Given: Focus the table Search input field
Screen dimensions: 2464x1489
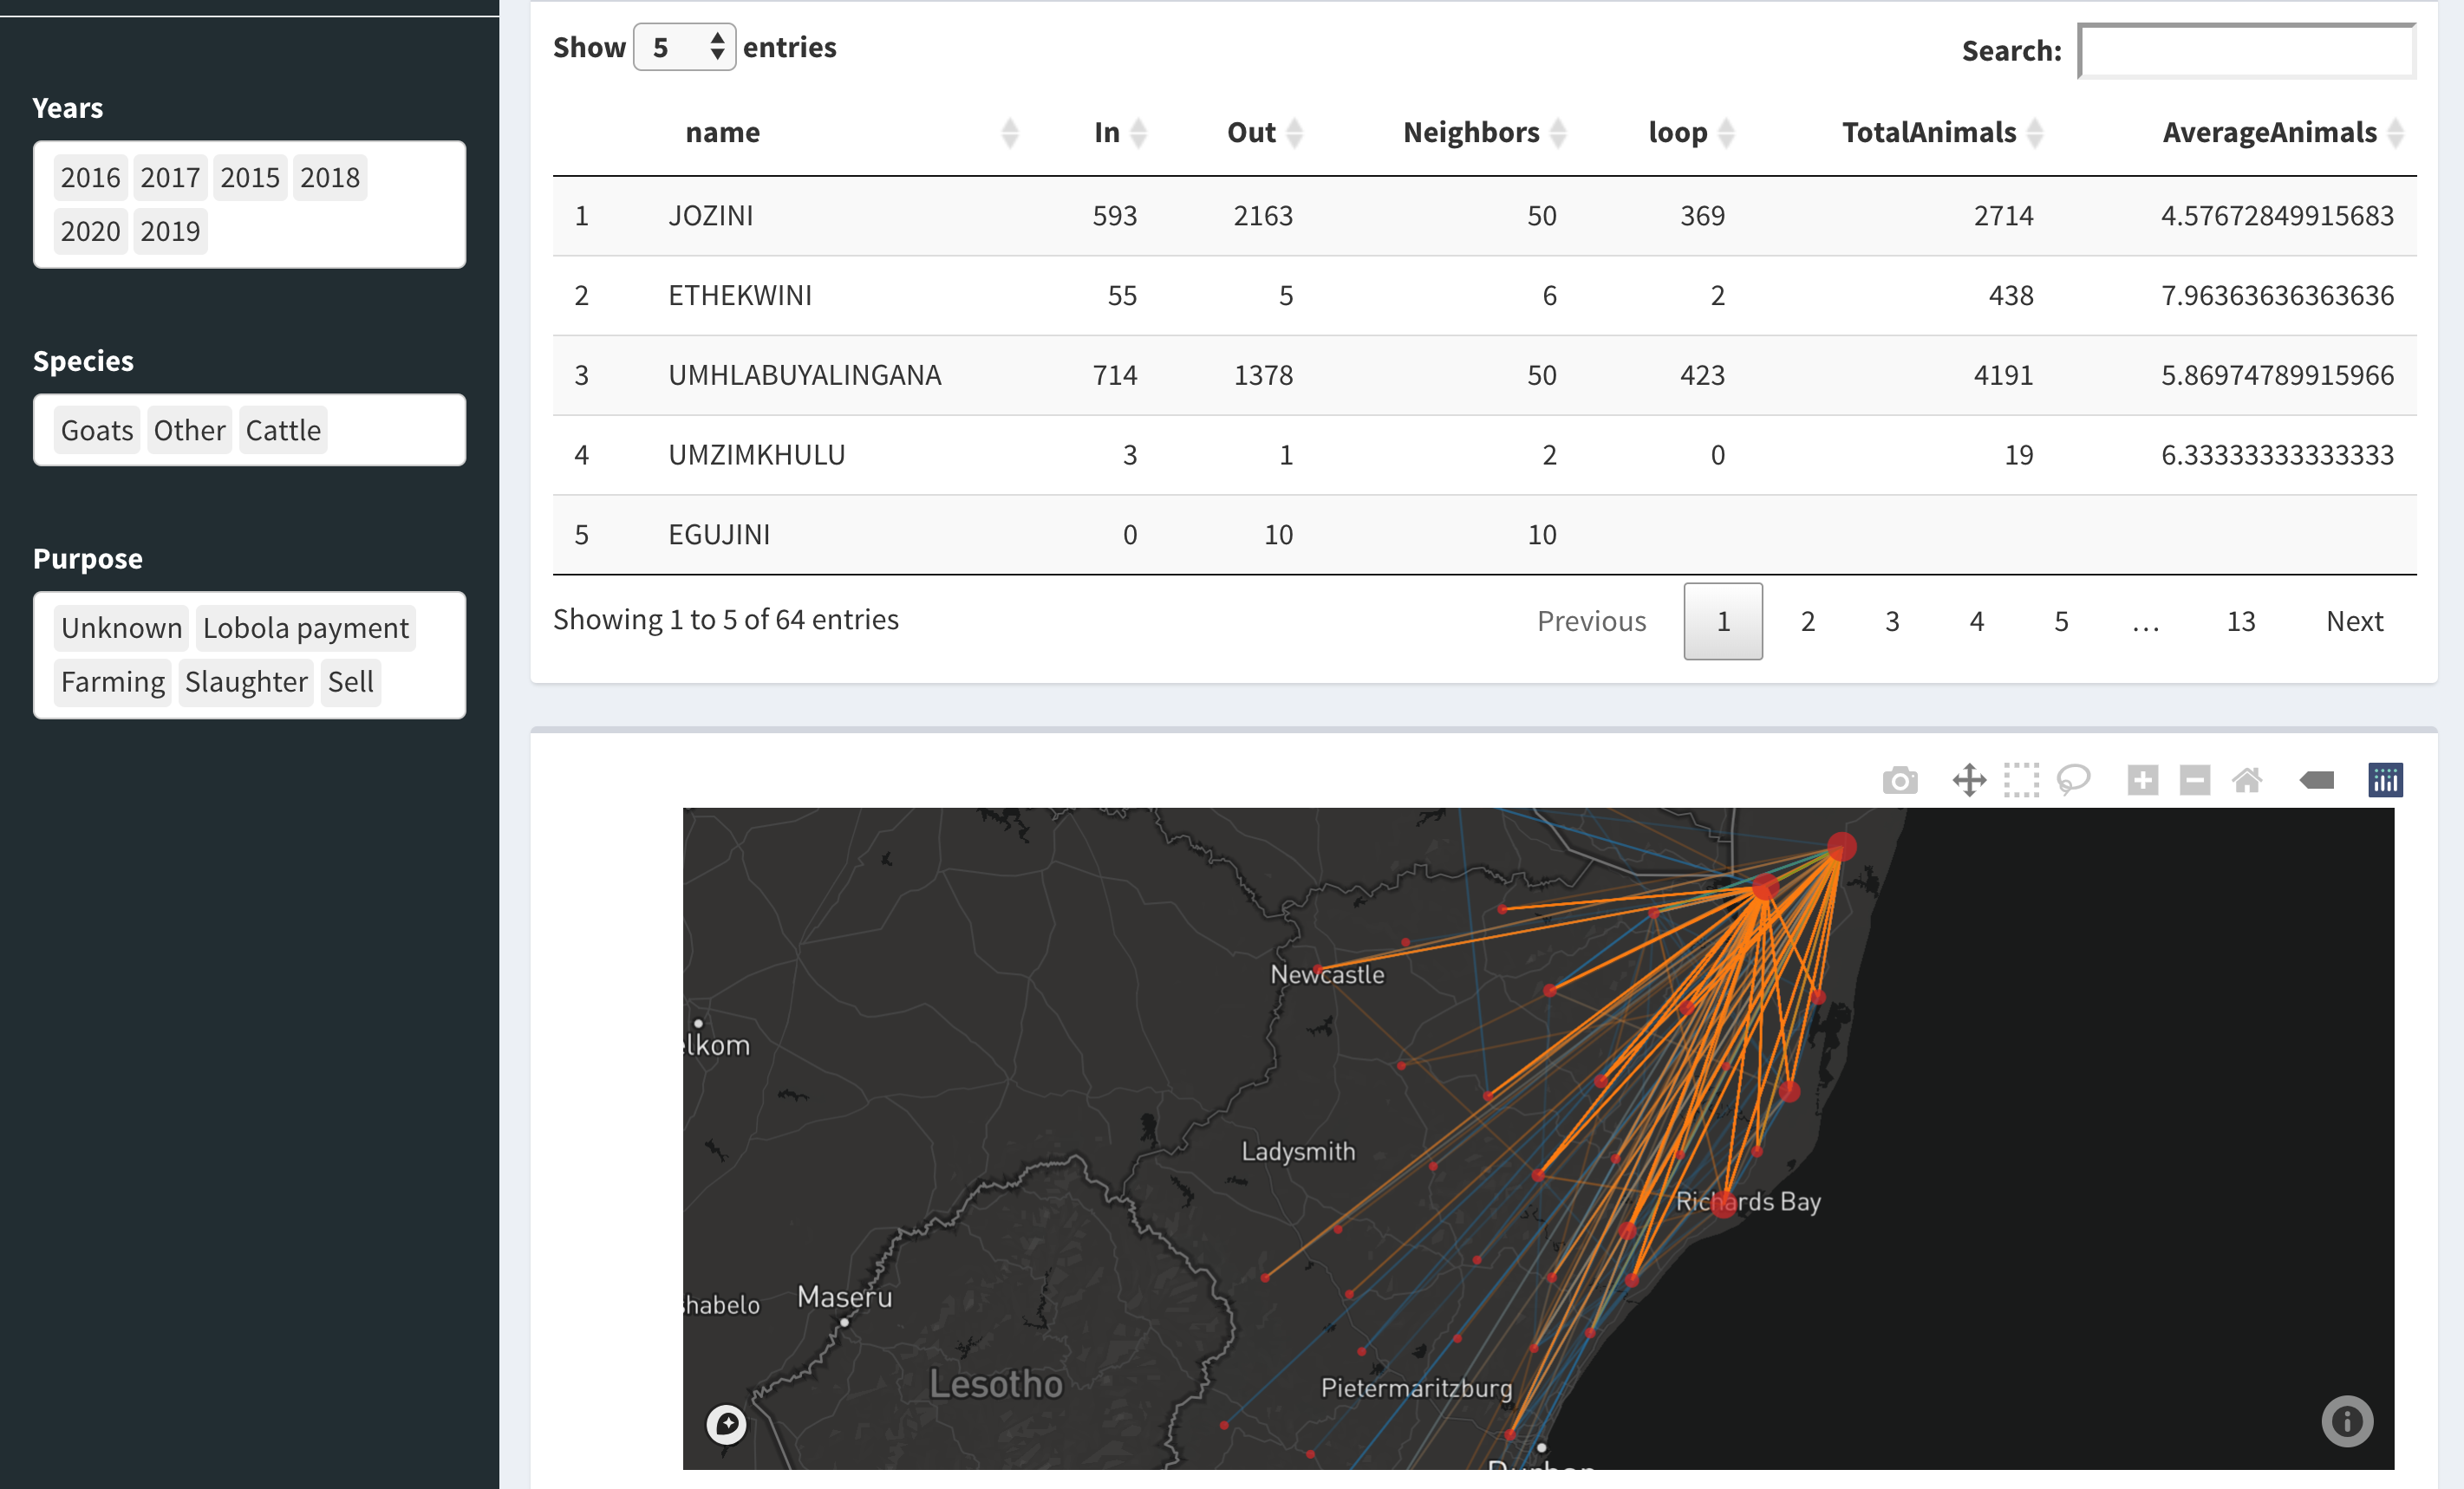Looking at the screenshot, I should coord(2246,50).
